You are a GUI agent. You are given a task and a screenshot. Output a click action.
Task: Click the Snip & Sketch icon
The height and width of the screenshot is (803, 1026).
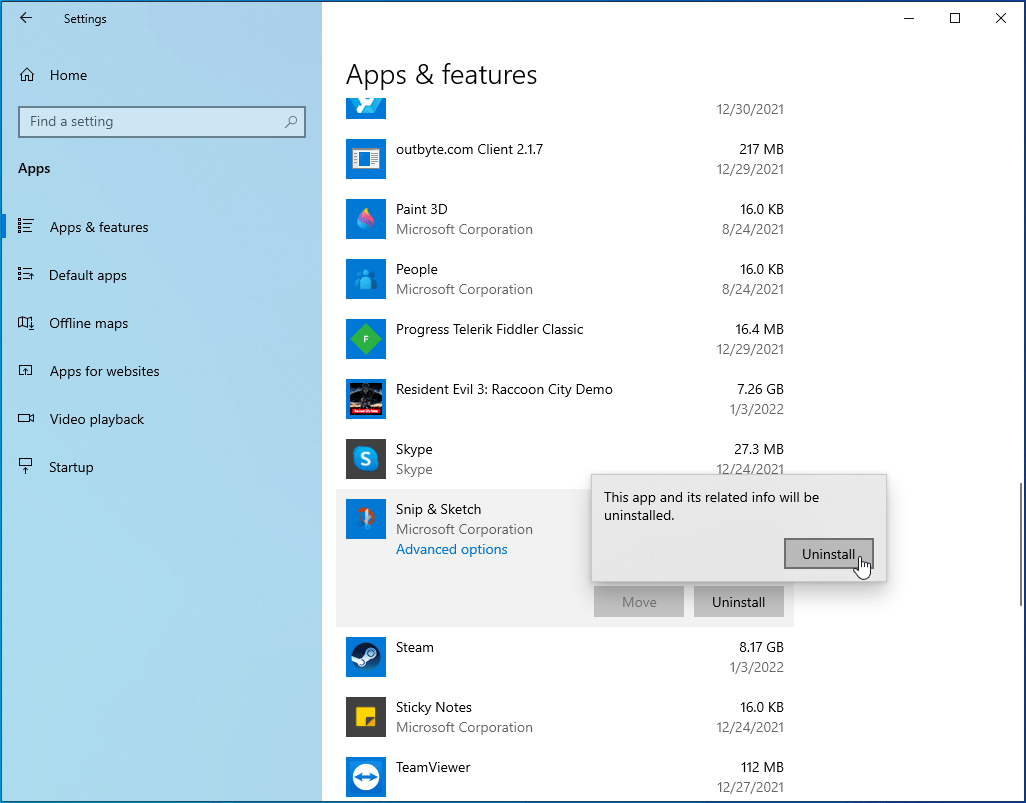click(366, 519)
